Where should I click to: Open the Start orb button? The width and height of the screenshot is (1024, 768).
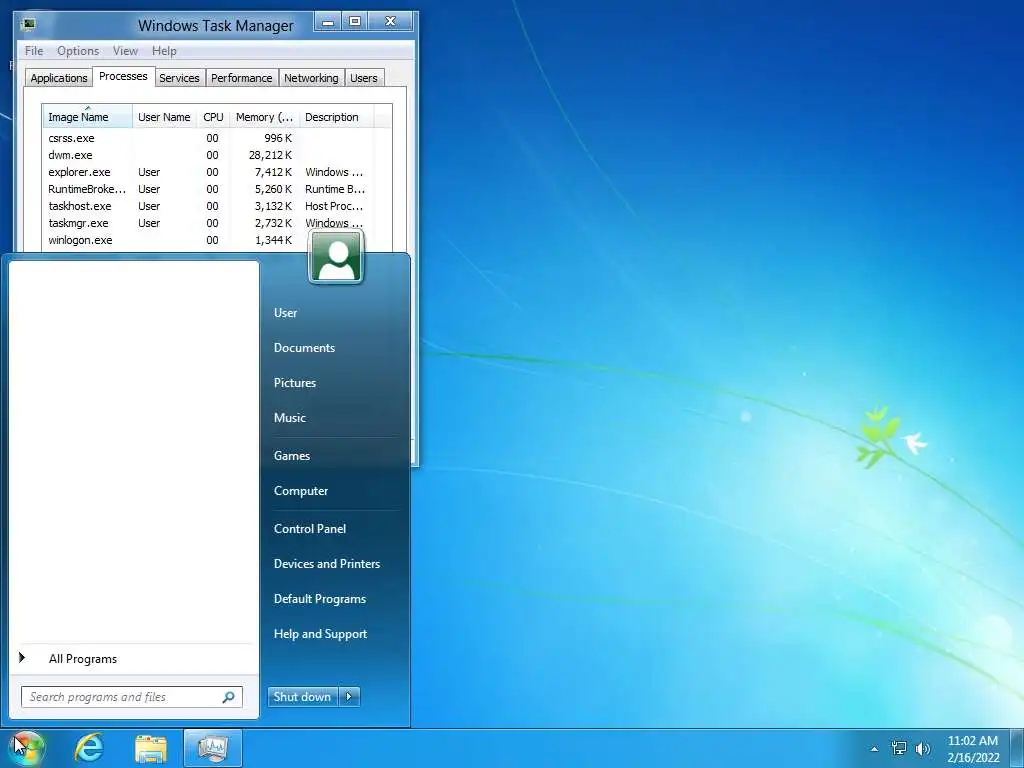pyautogui.click(x=26, y=748)
